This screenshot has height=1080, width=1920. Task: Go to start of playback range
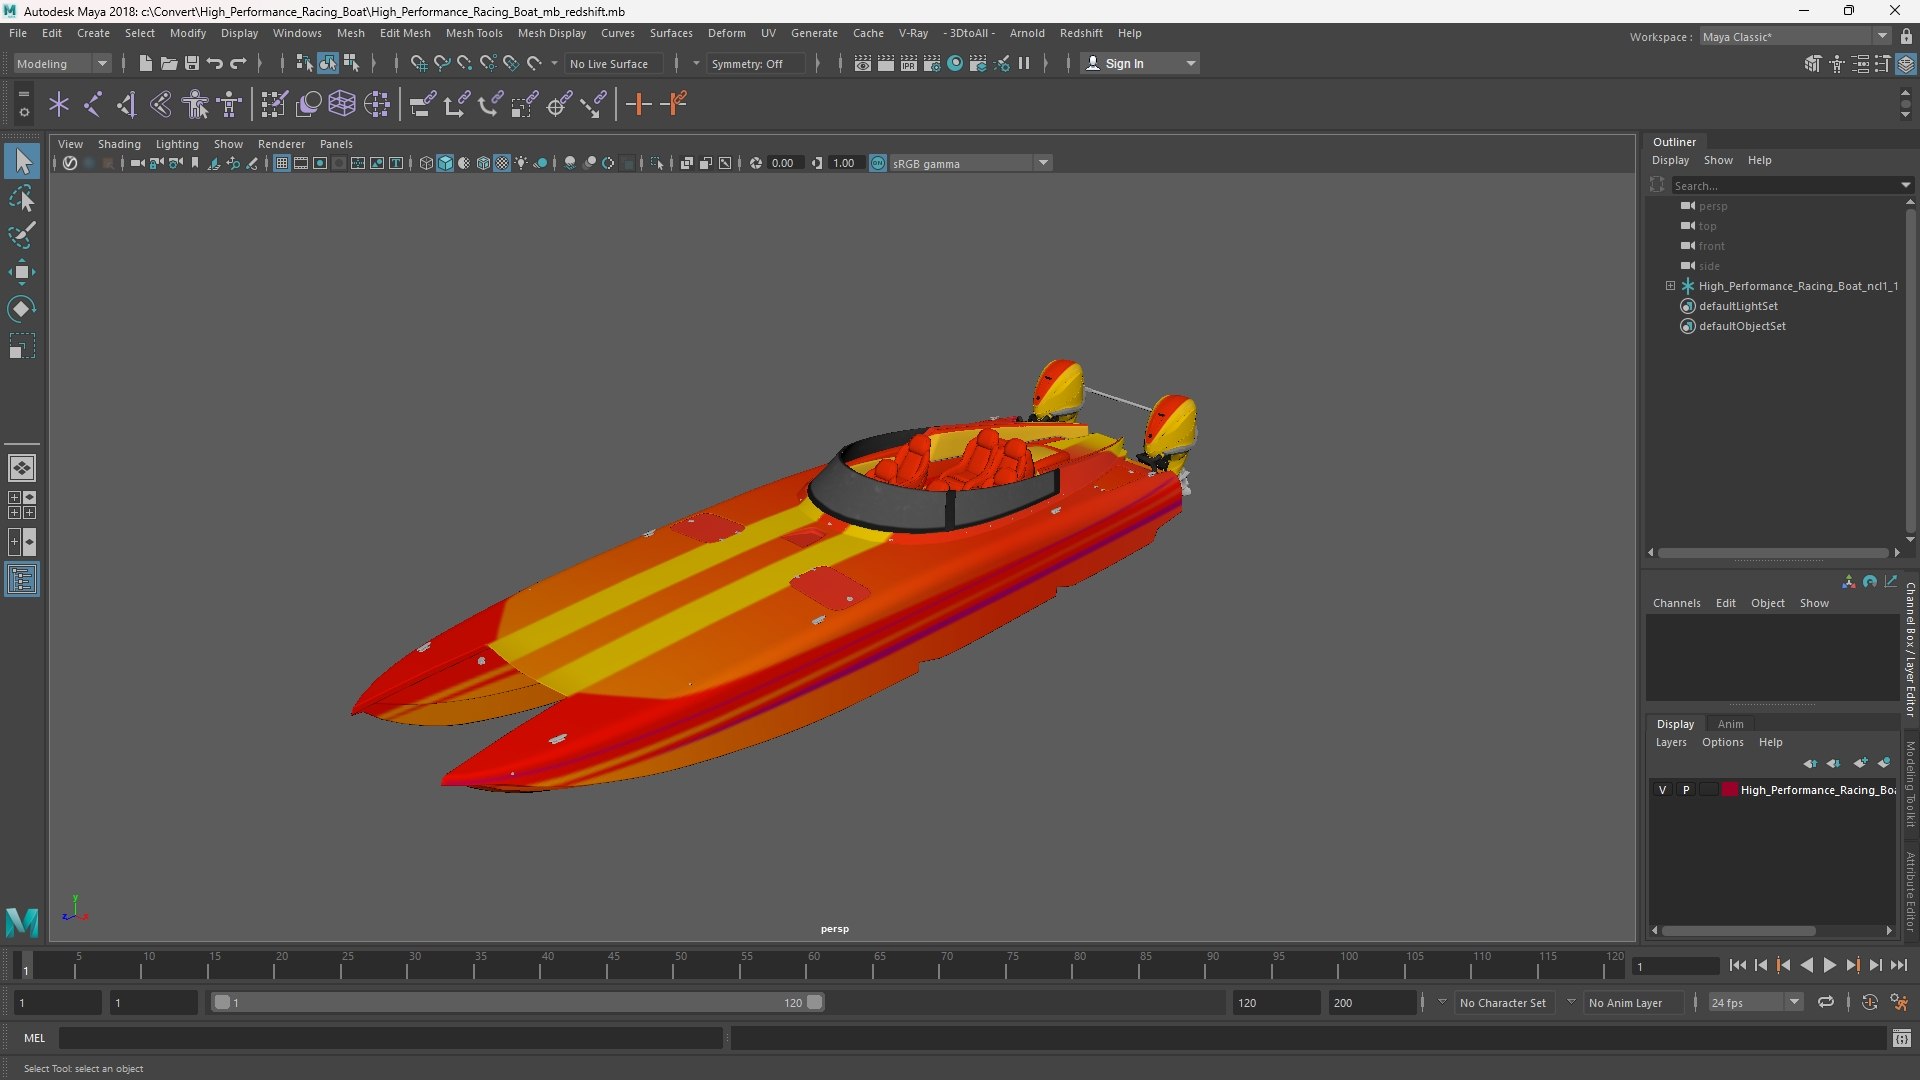point(1737,966)
